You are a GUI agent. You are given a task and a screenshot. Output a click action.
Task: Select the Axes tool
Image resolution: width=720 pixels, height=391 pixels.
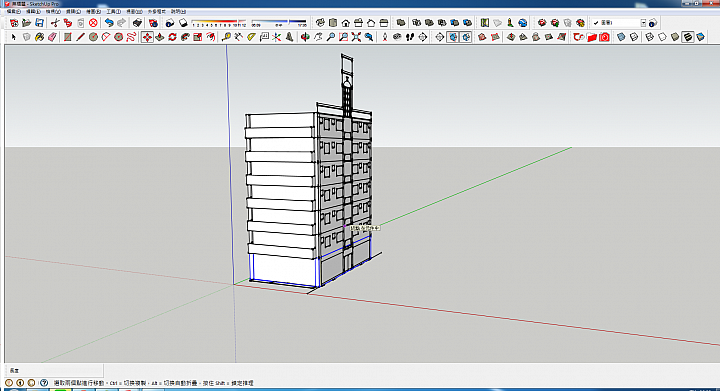(276, 37)
